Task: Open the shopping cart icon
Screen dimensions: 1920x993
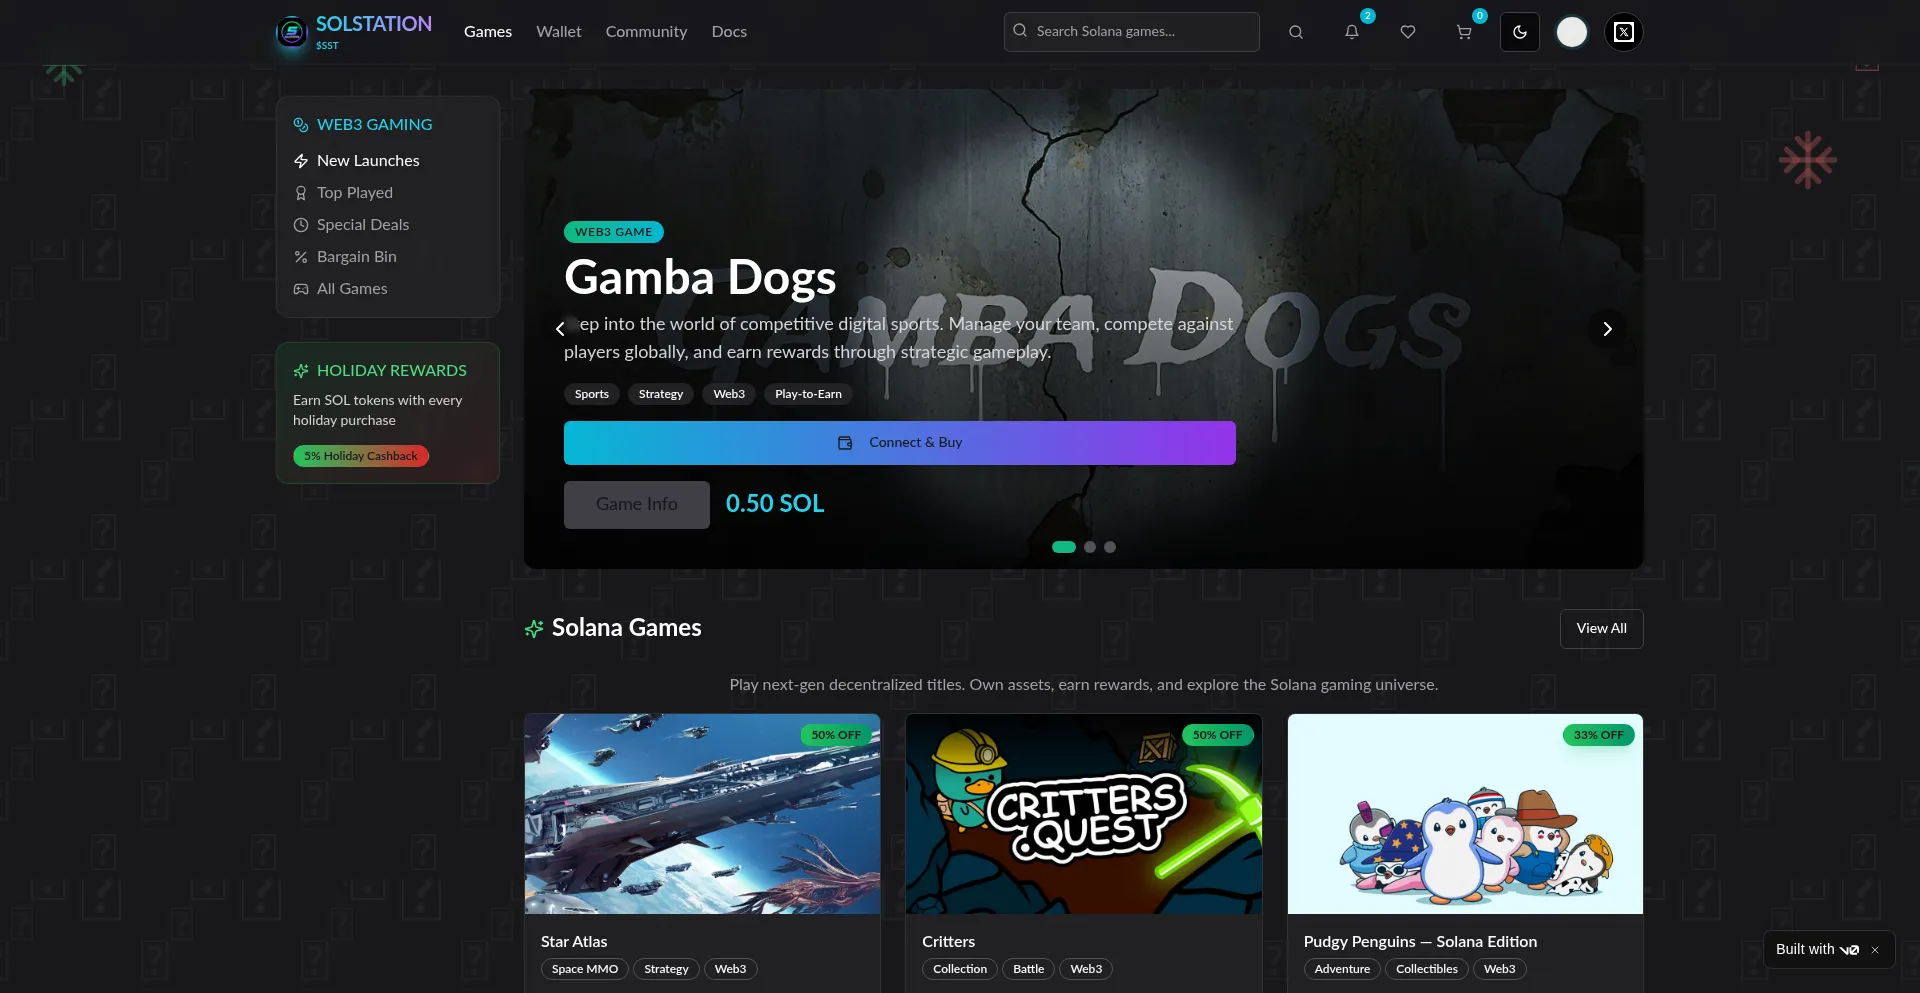Action: tap(1464, 32)
